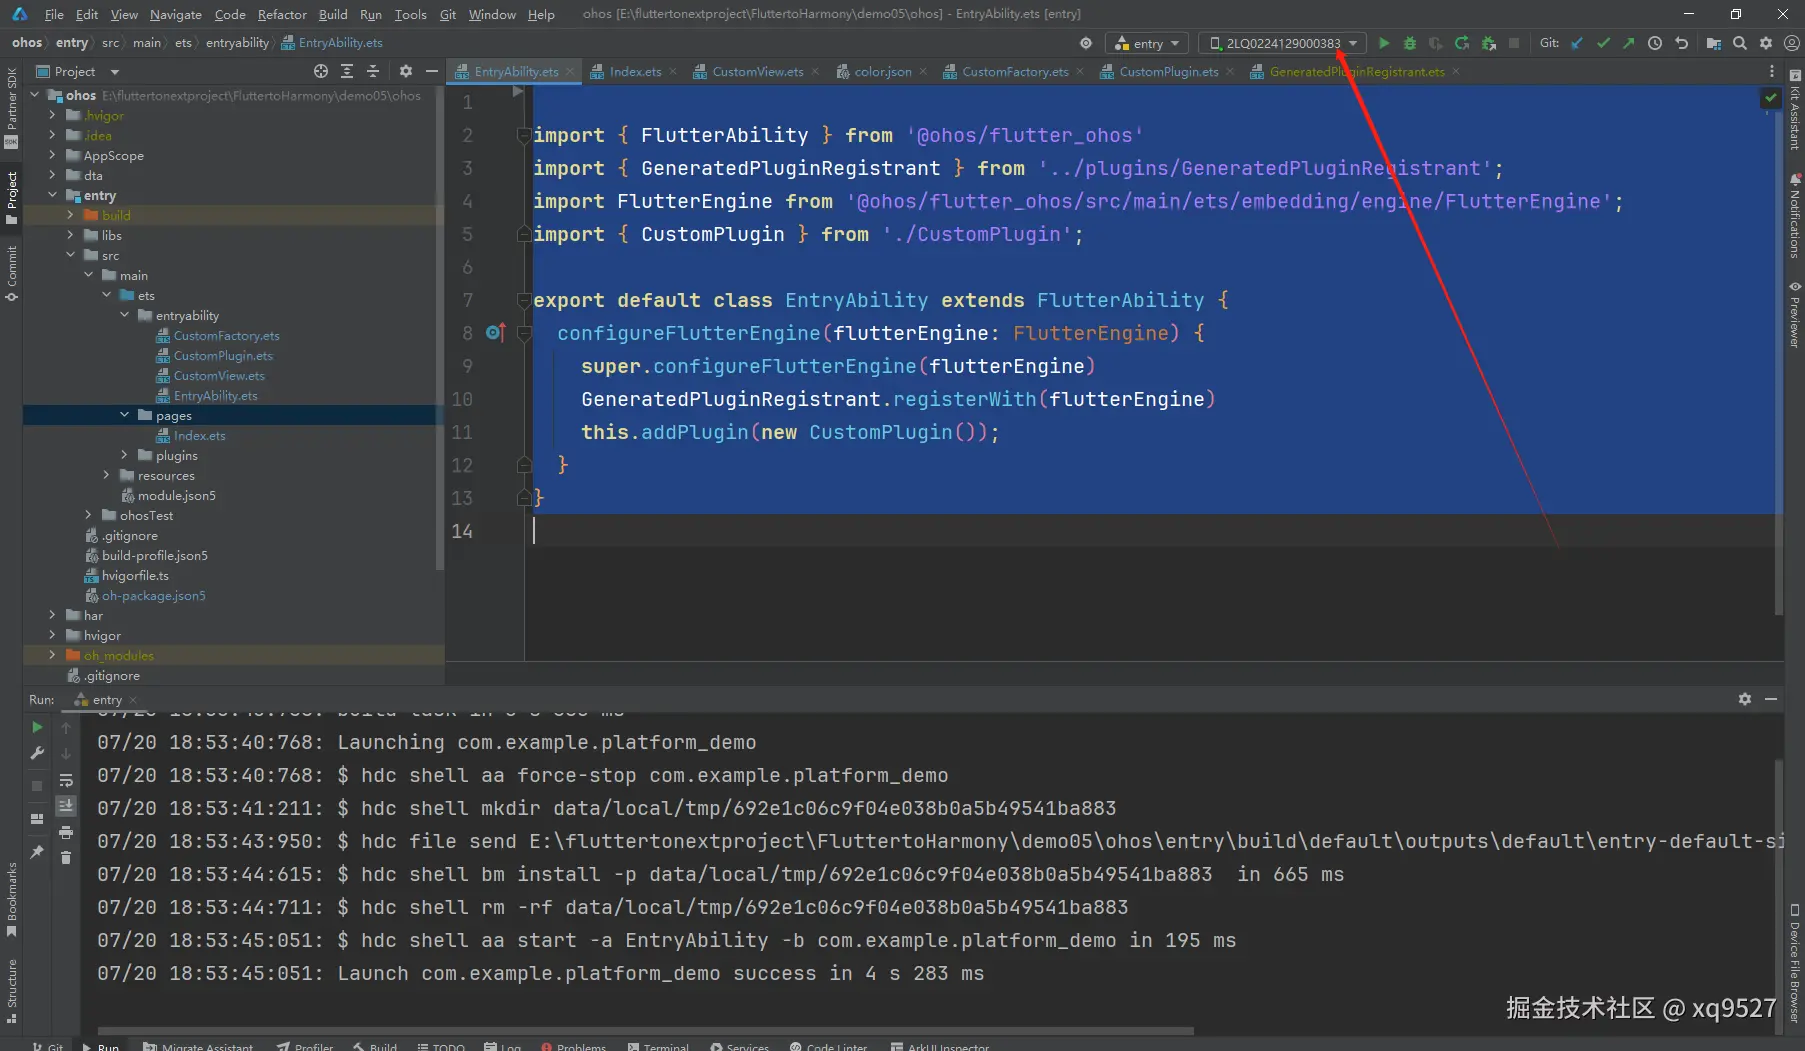The image size is (1805, 1051).
Task: Collapse the entry module folder
Action: tap(52, 195)
